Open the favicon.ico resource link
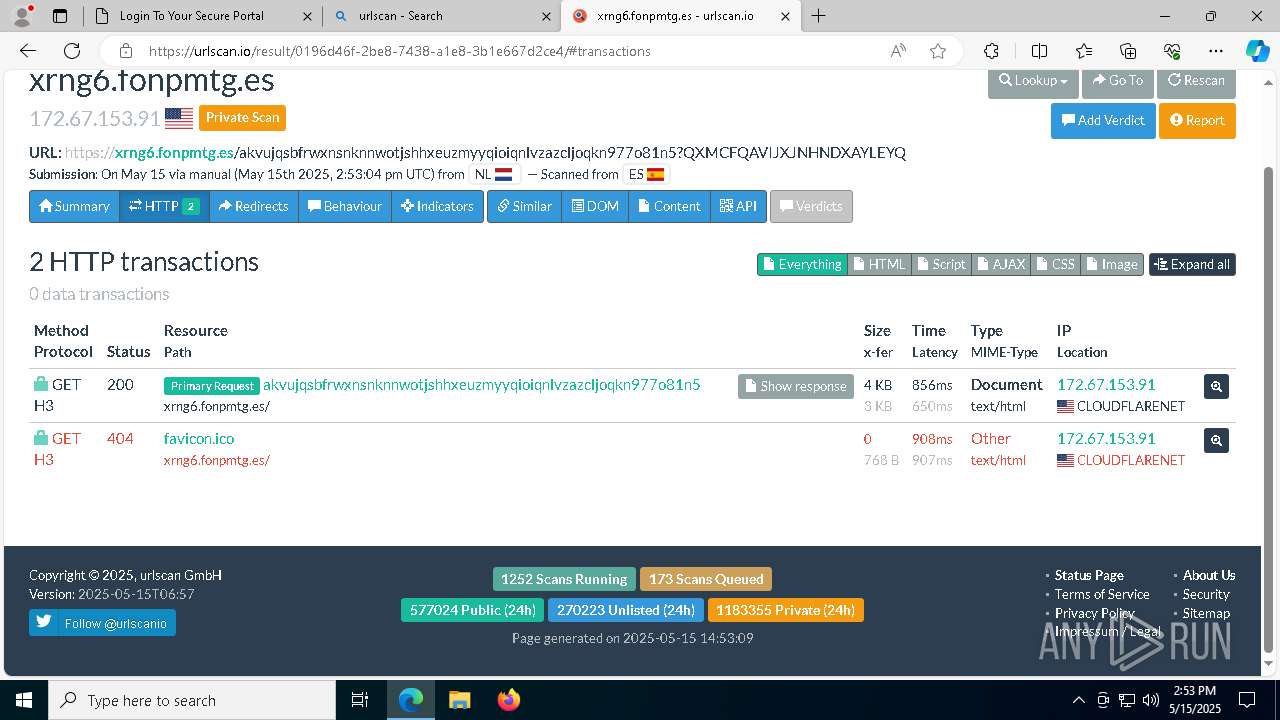This screenshot has width=1280, height=720. point(199,438)
